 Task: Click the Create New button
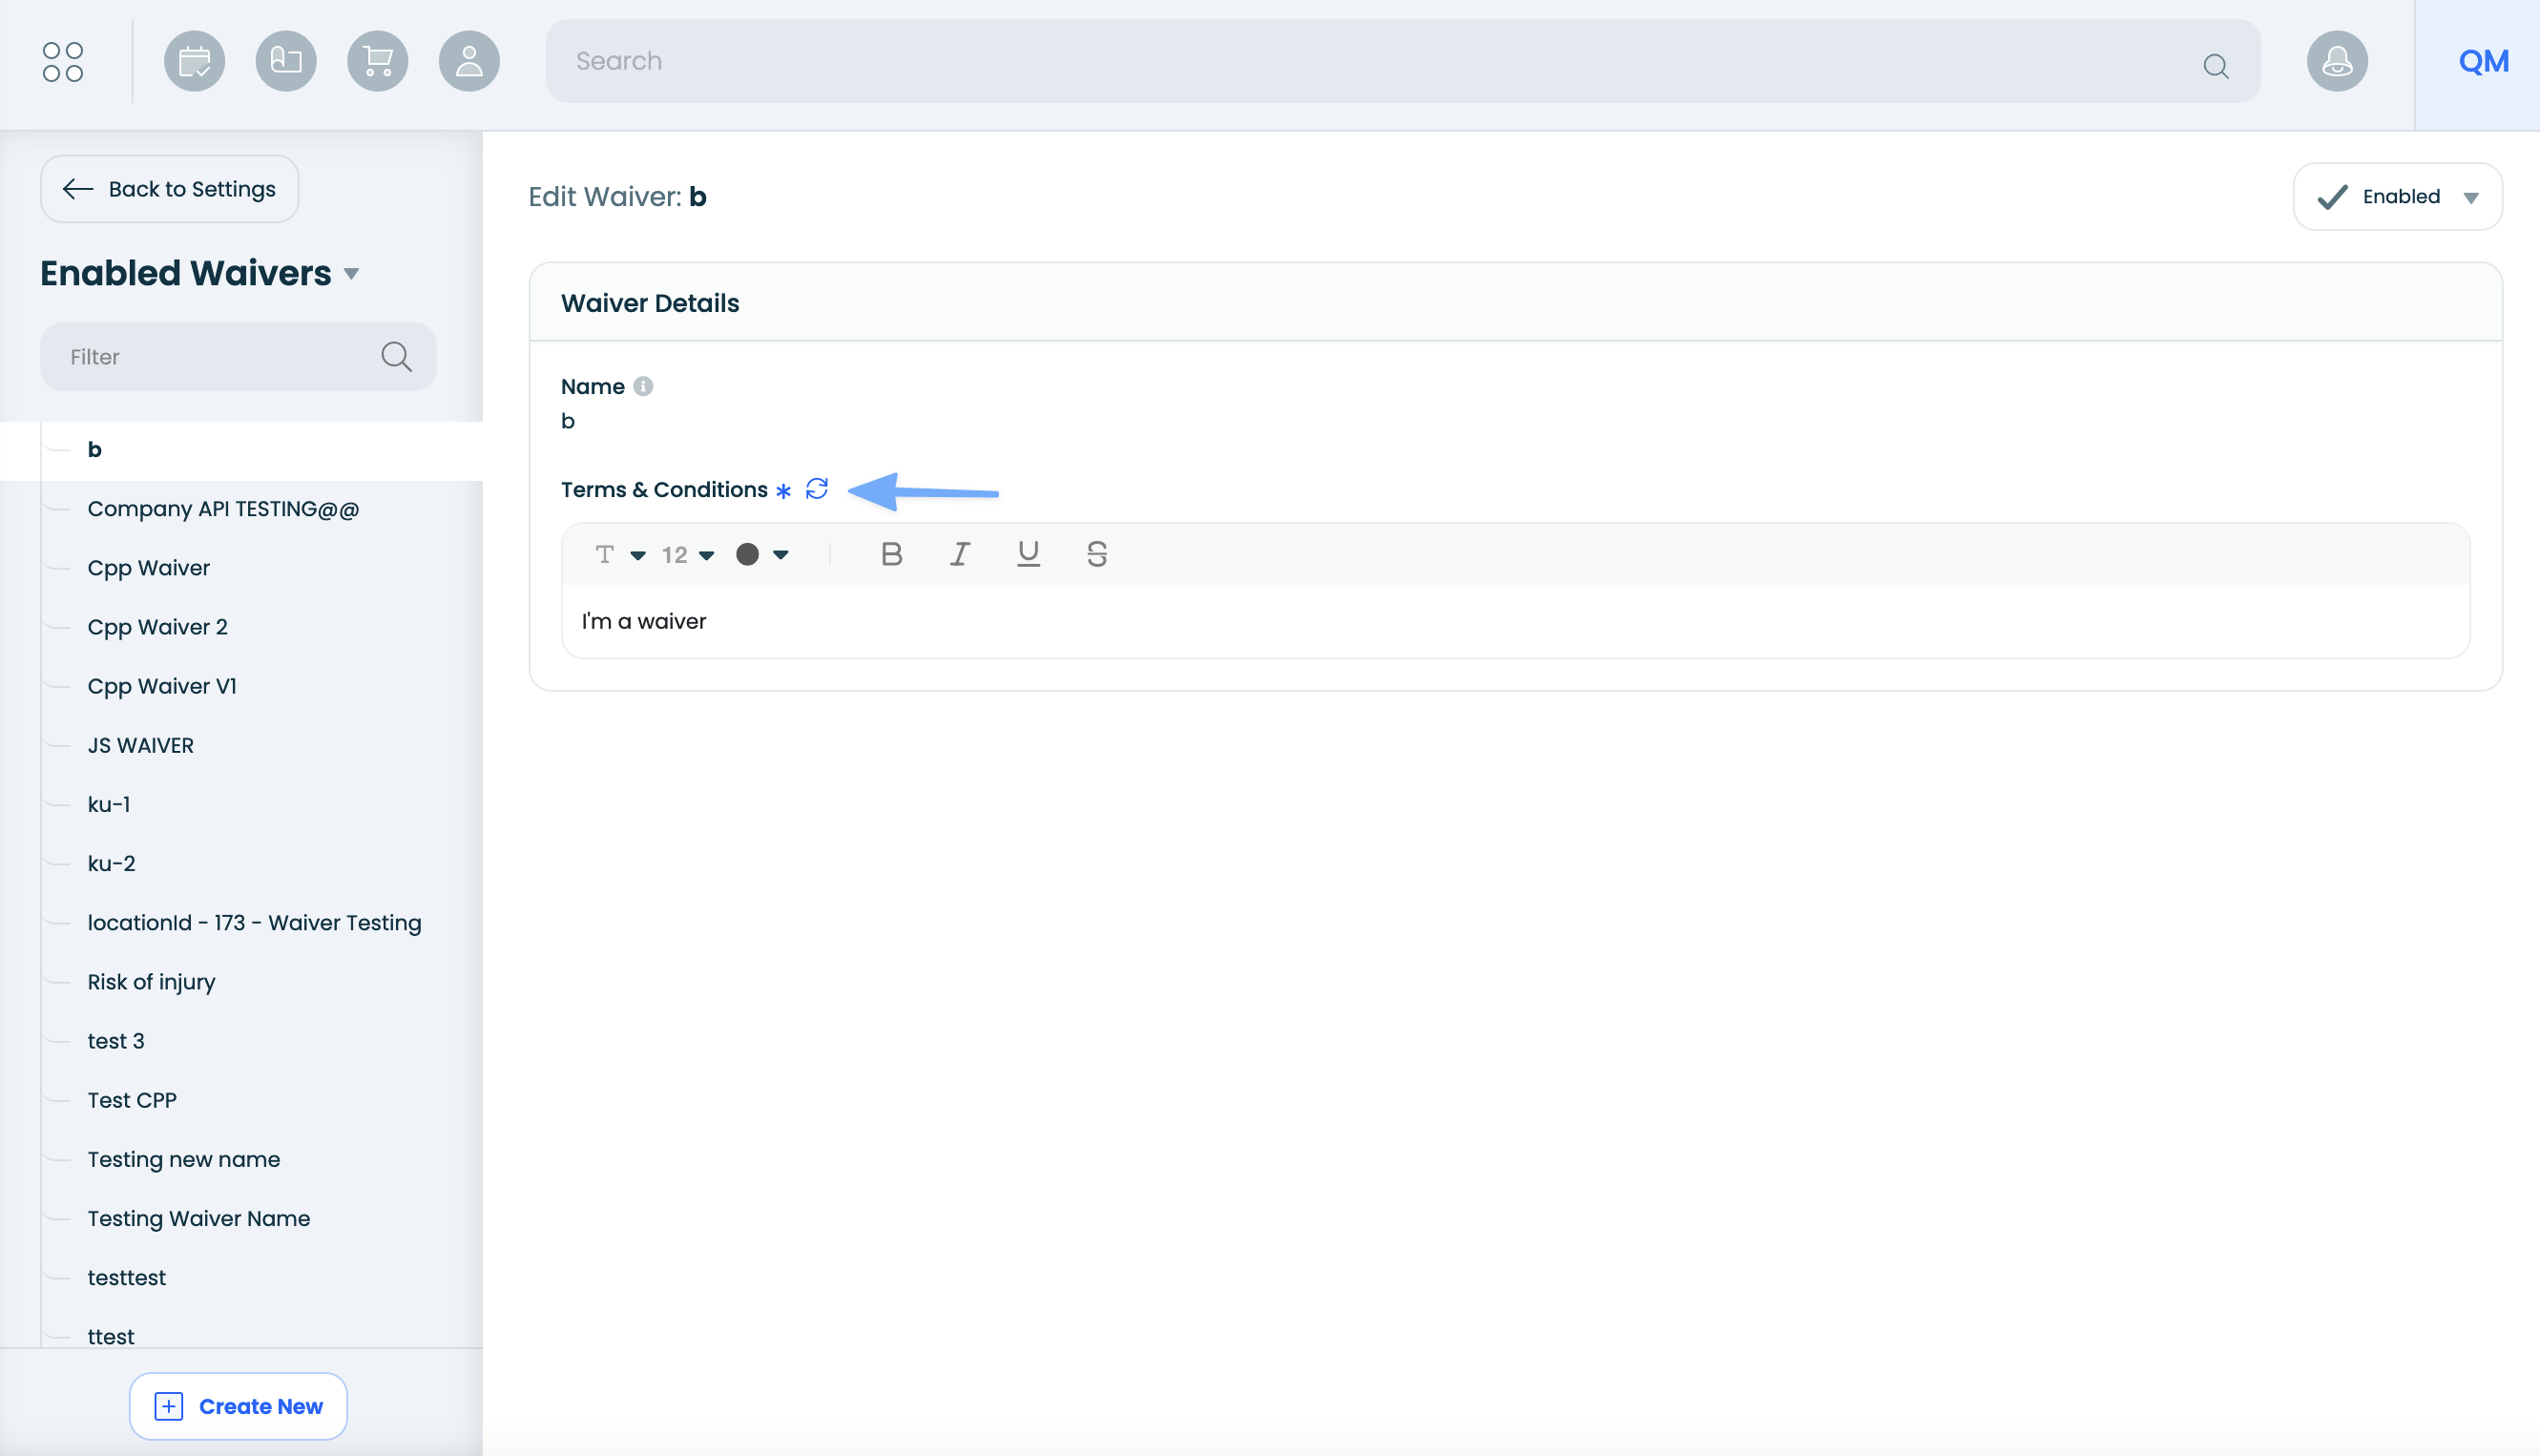[x=238, y=1406]
